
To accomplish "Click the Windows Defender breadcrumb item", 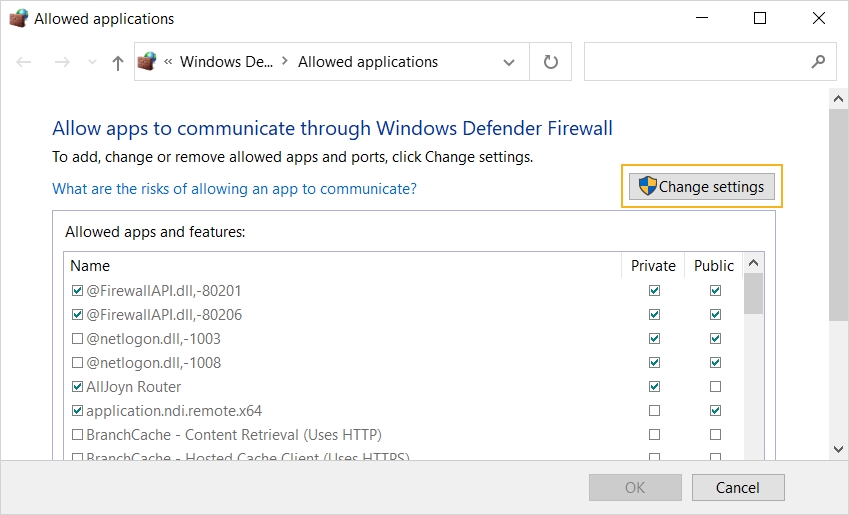I will pos(225,62).
